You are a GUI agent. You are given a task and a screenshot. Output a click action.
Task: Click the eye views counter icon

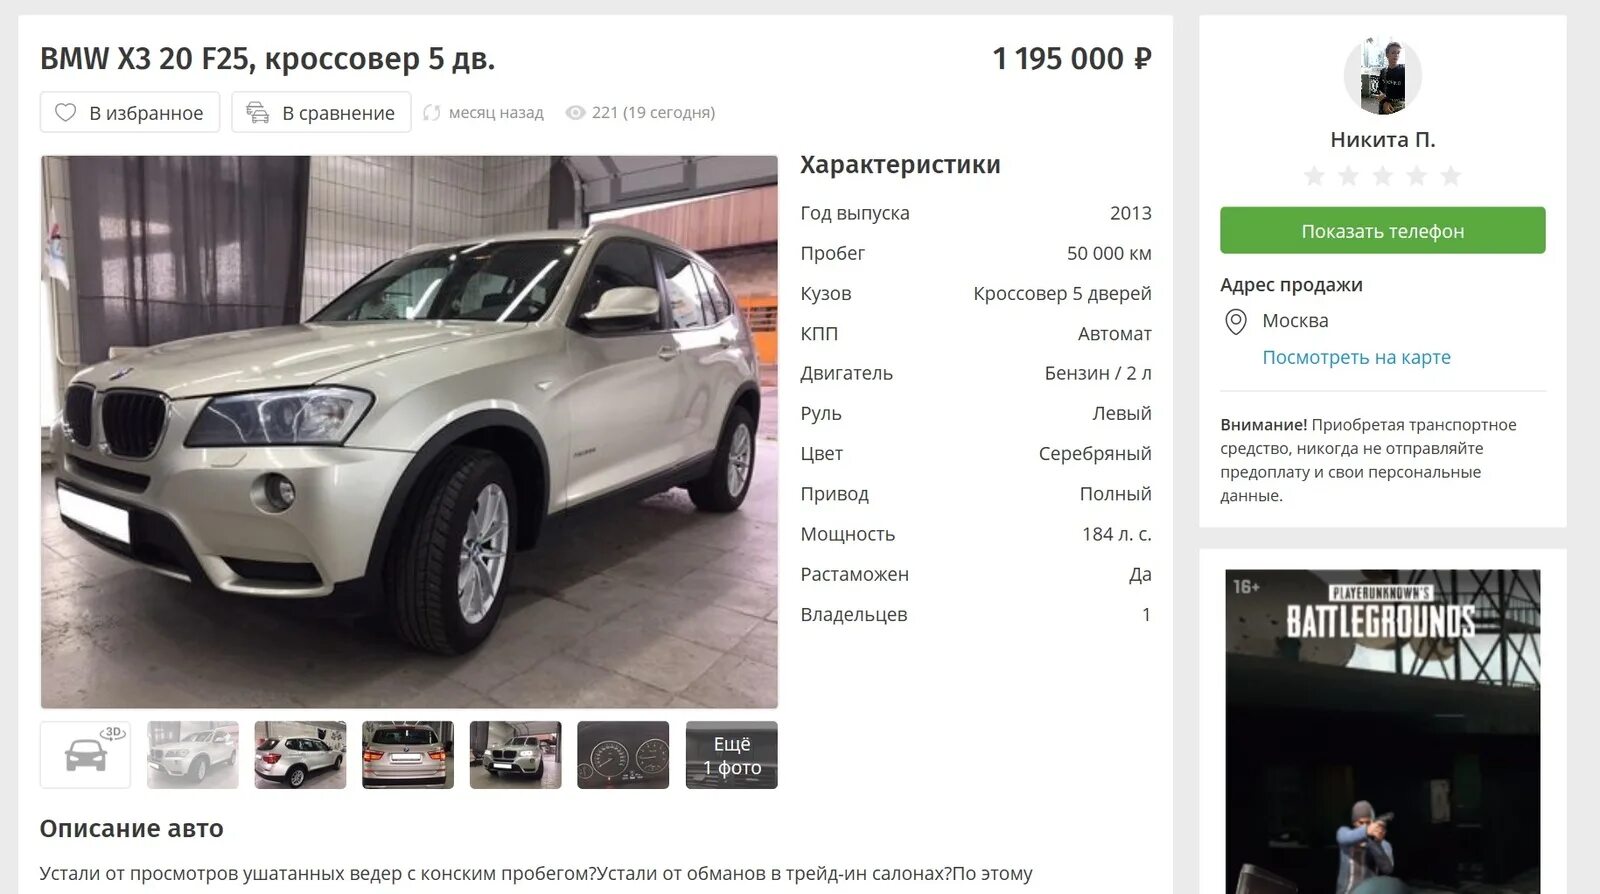point(575,113)
